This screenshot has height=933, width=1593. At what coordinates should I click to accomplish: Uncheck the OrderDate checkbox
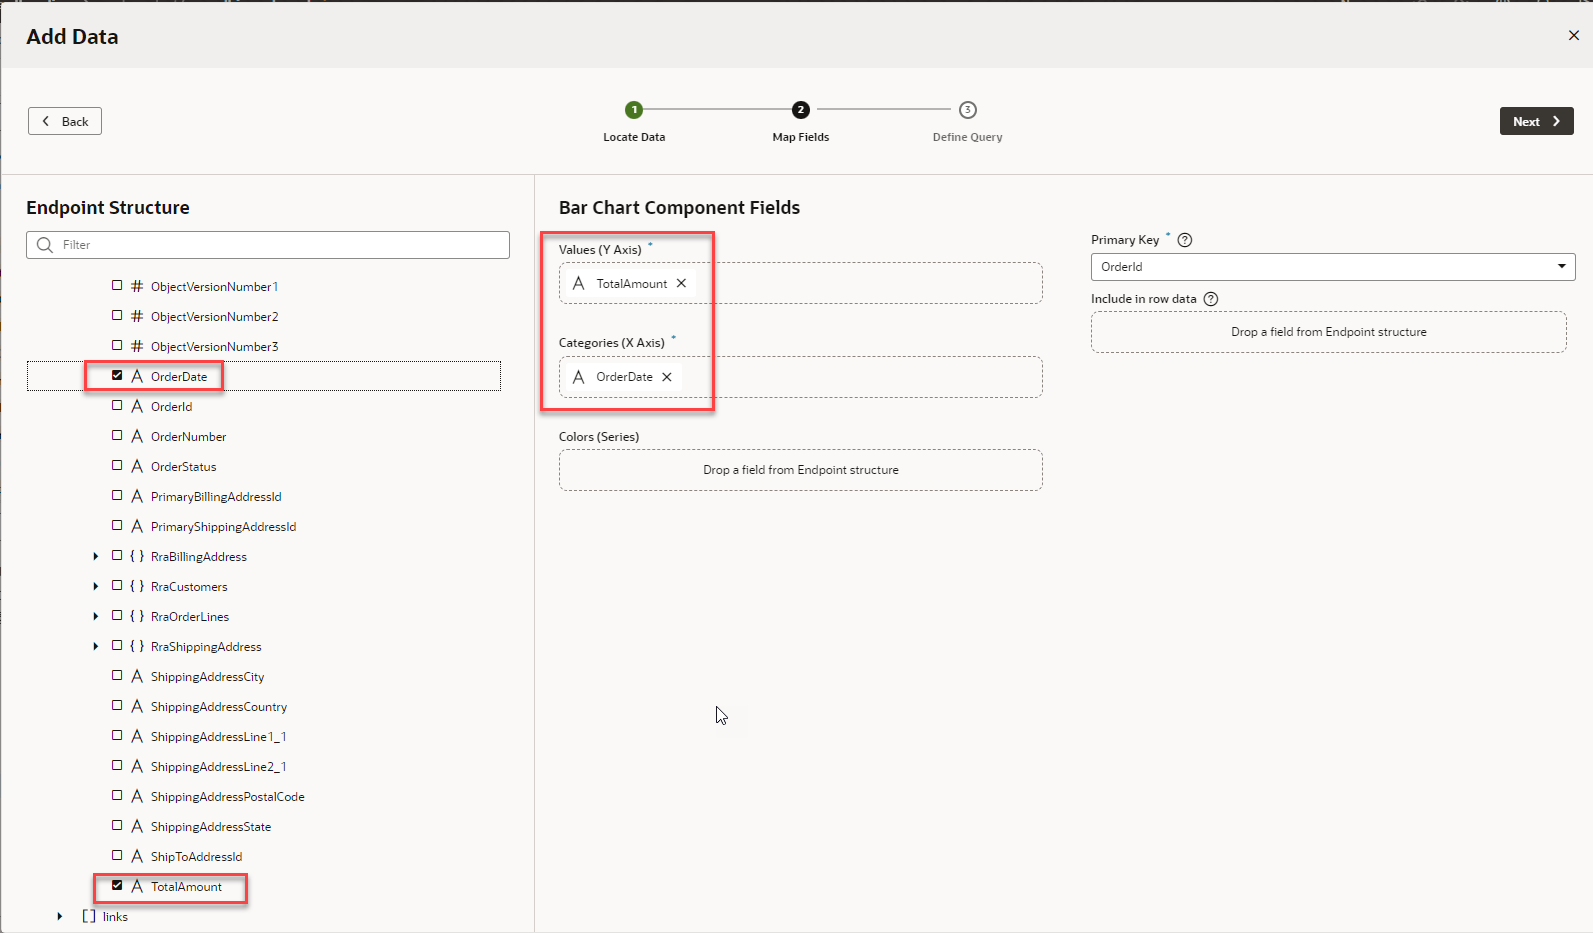click(117, 376)
